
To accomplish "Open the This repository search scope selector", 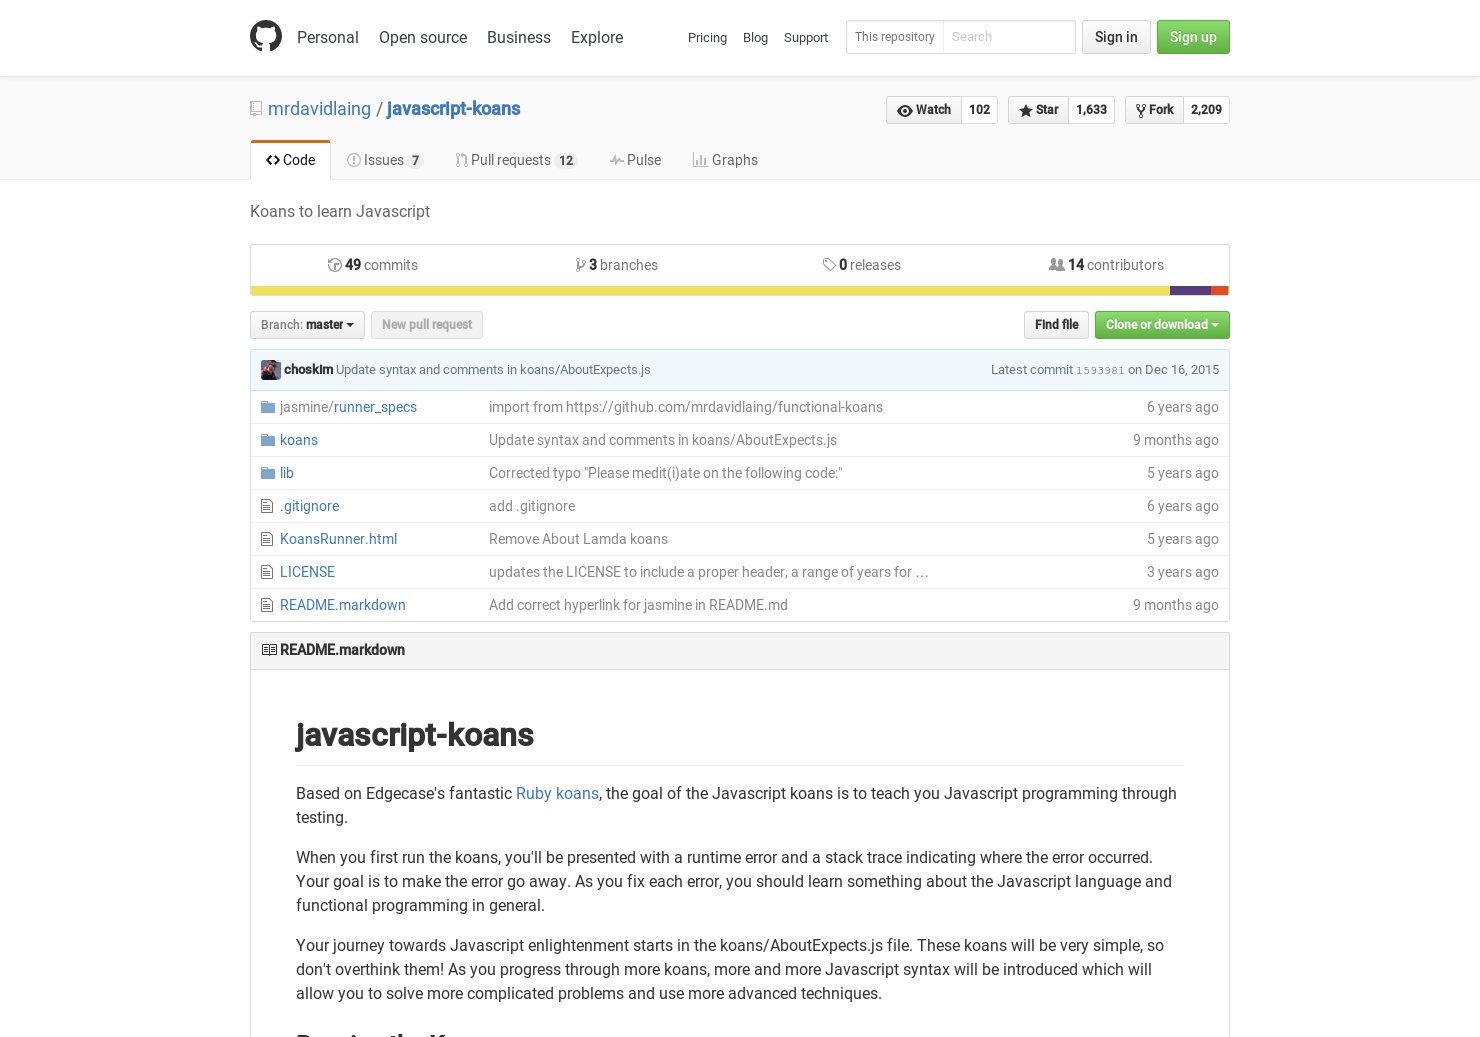I will [x=894, y=37].
